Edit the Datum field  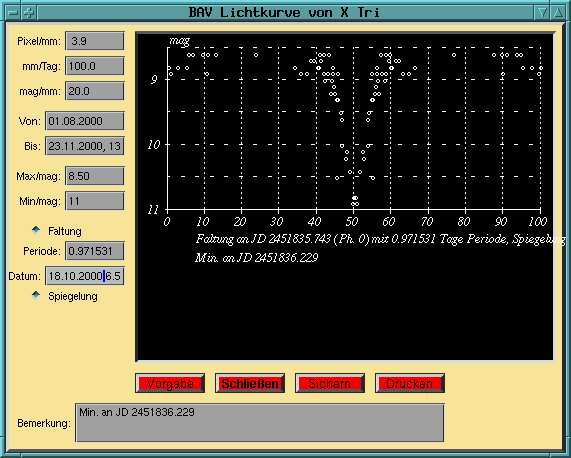(85, 276)
